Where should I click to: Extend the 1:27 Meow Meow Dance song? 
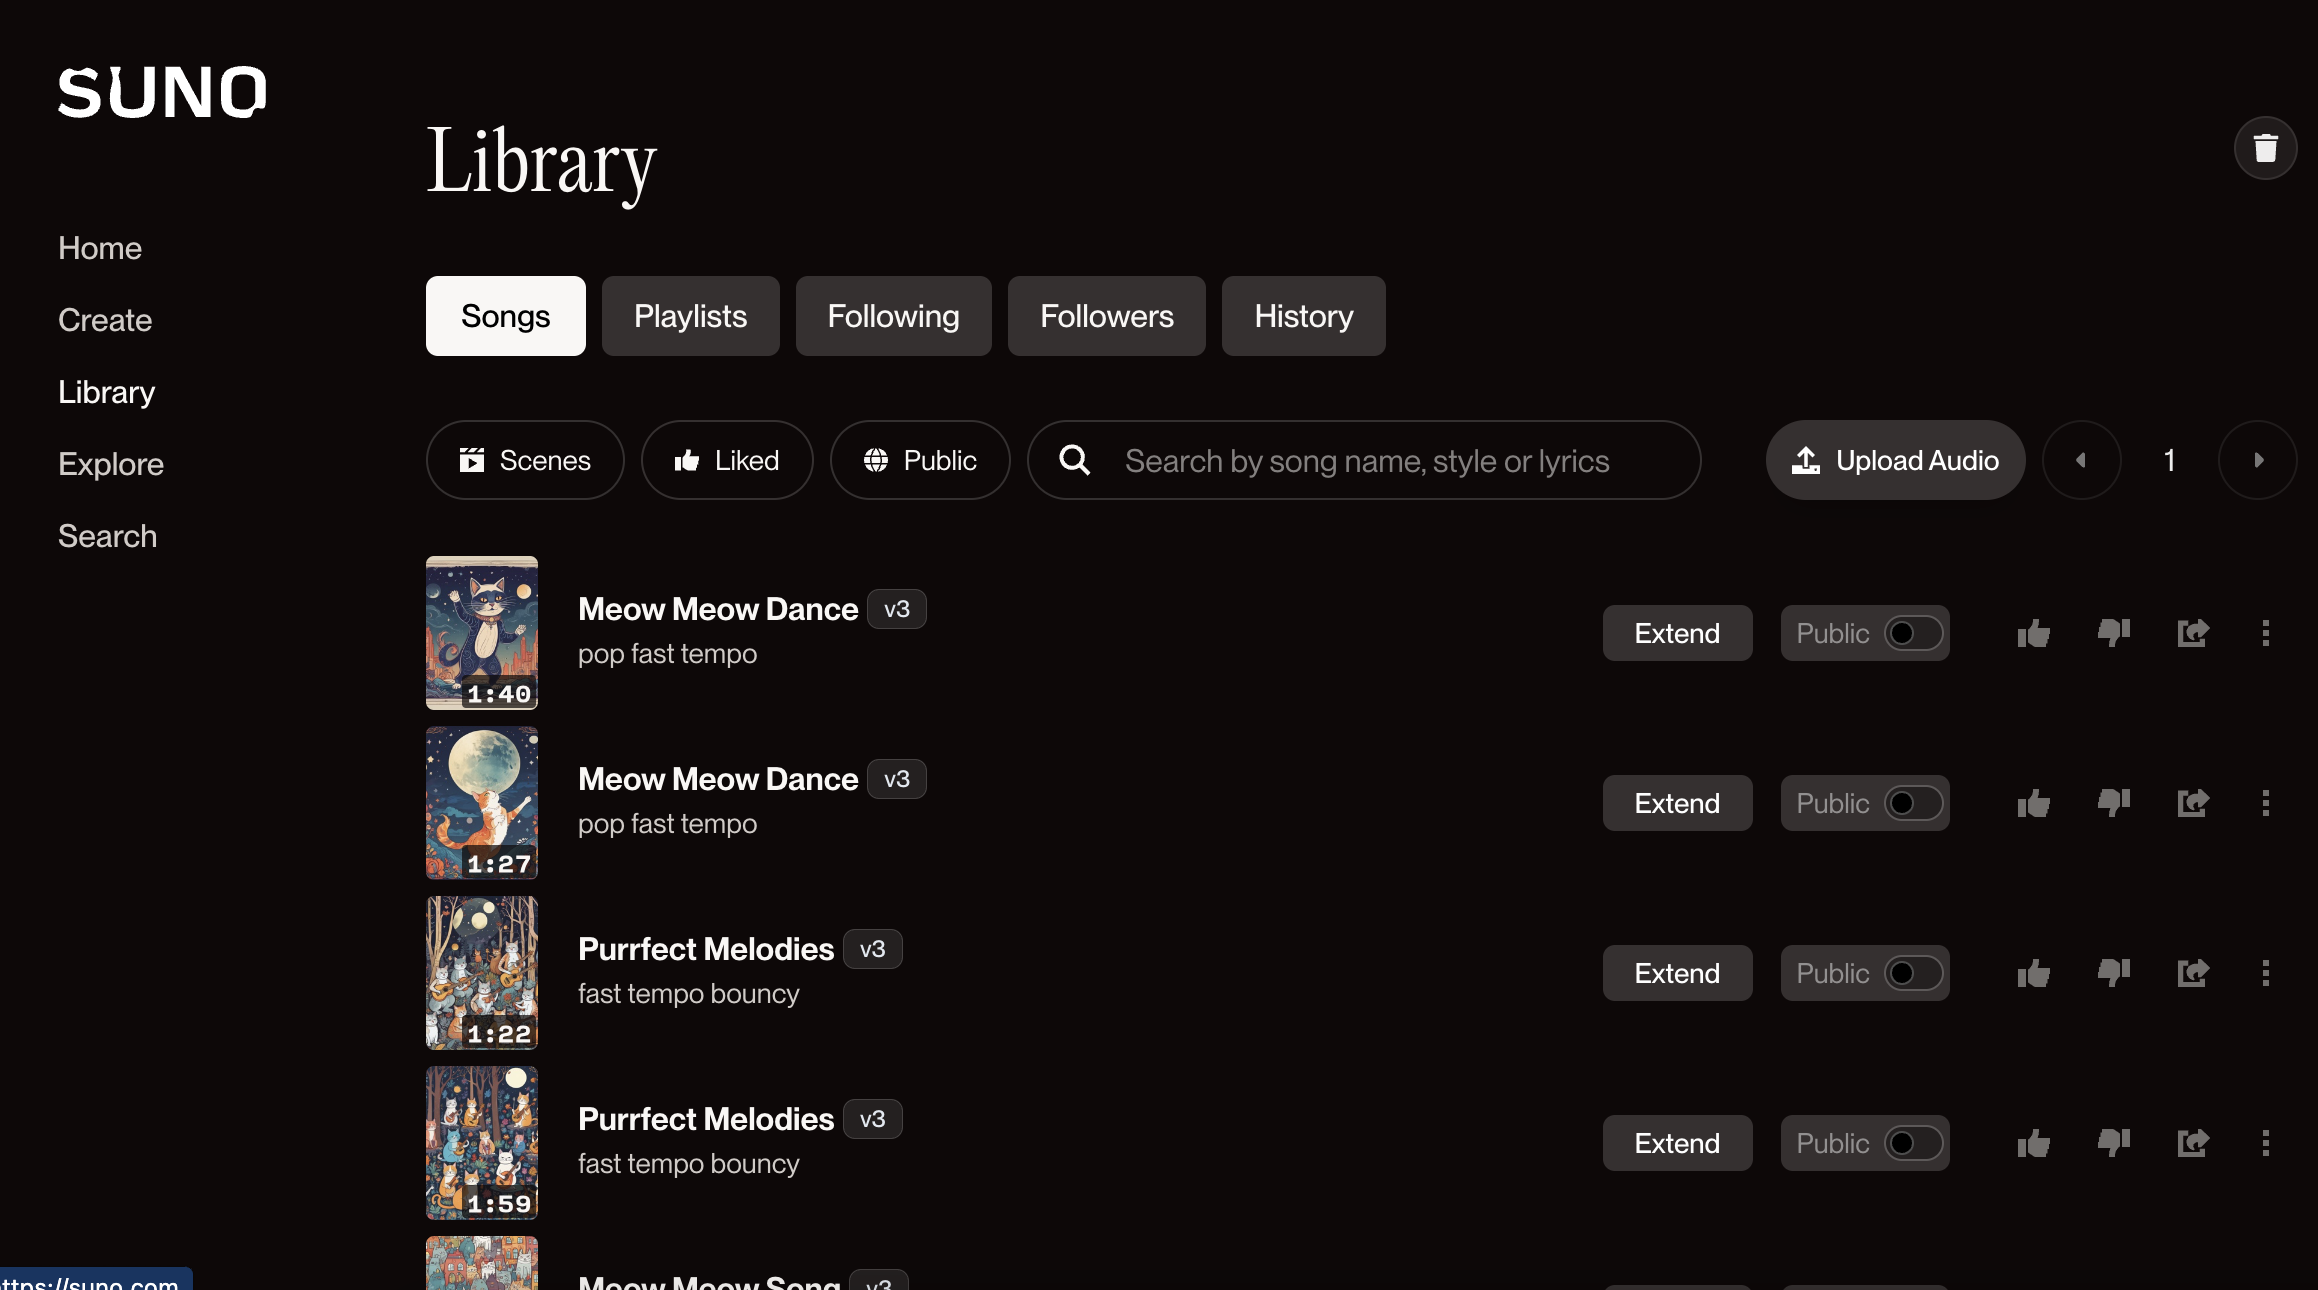point(1677,803)
